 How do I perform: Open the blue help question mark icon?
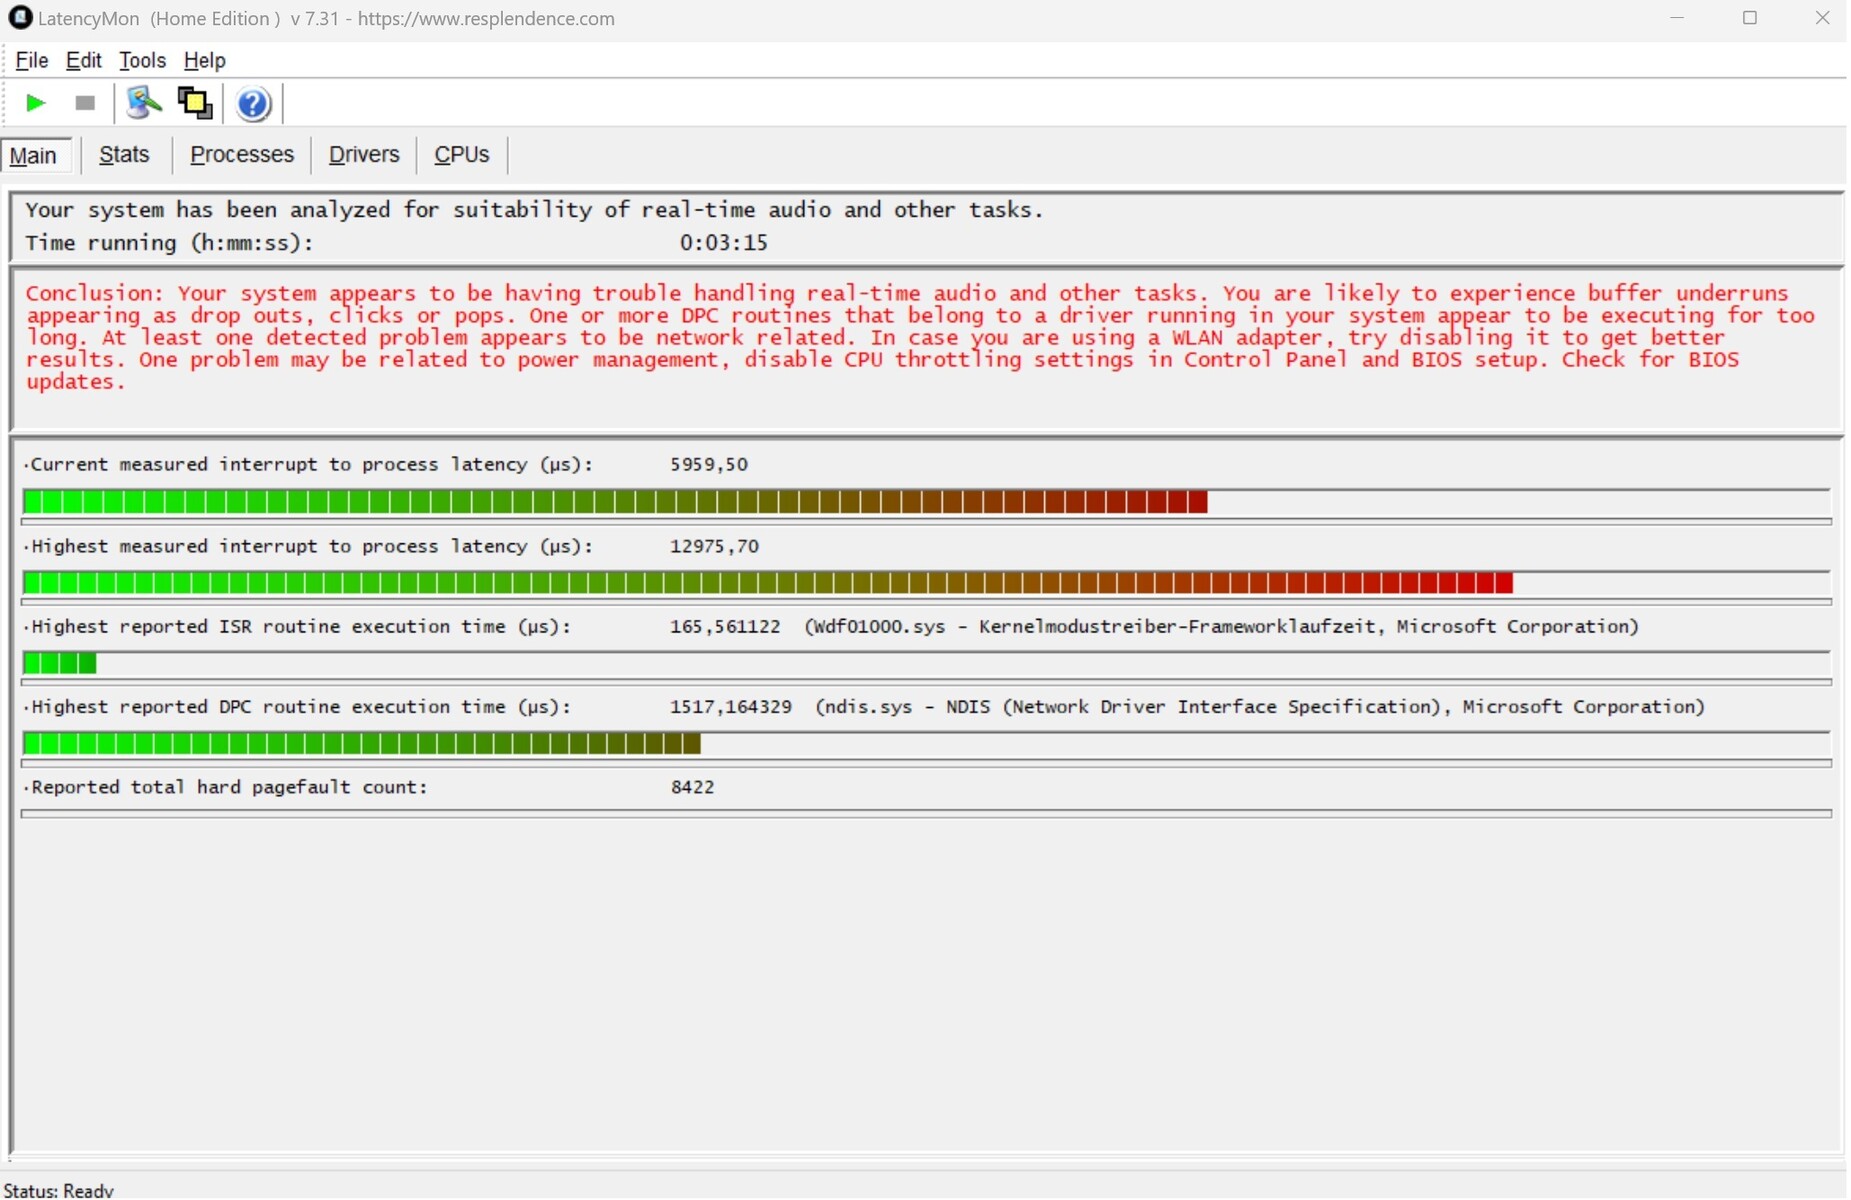click(254, 104)
